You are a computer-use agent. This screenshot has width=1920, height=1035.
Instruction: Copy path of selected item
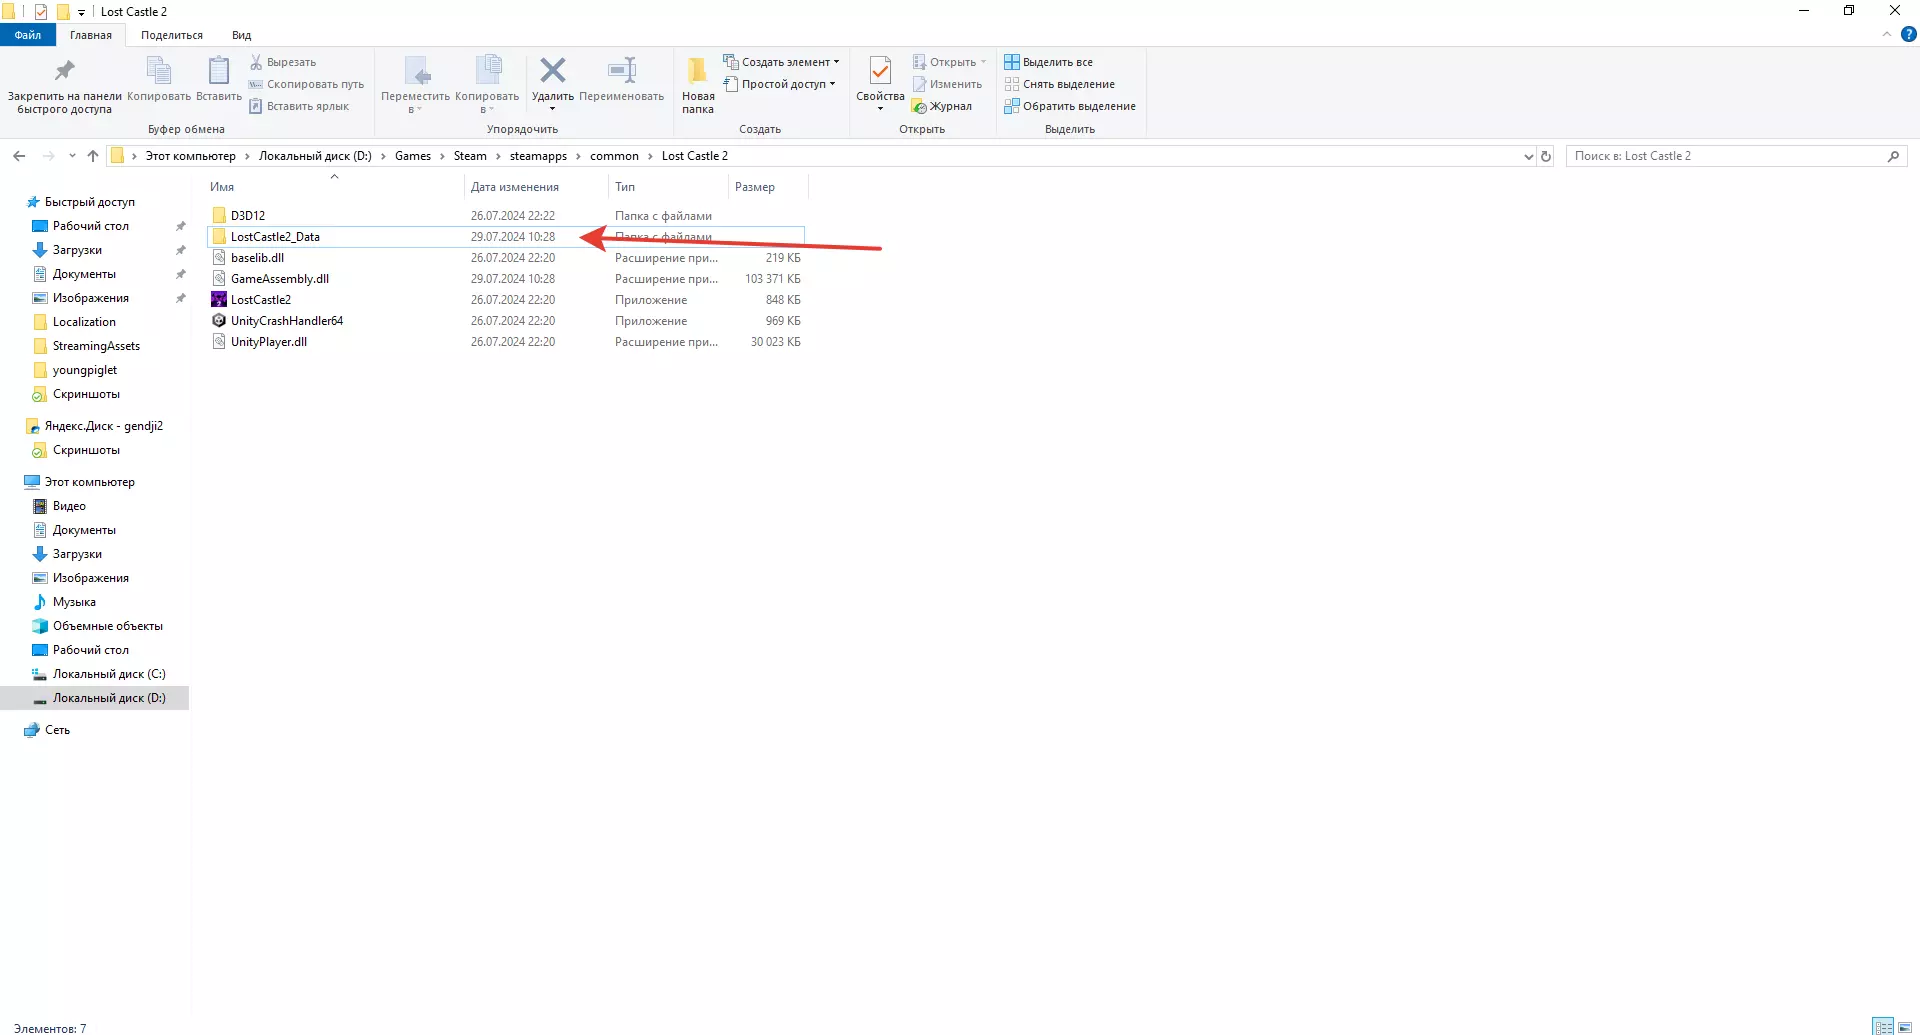click(x=306, y=84)
